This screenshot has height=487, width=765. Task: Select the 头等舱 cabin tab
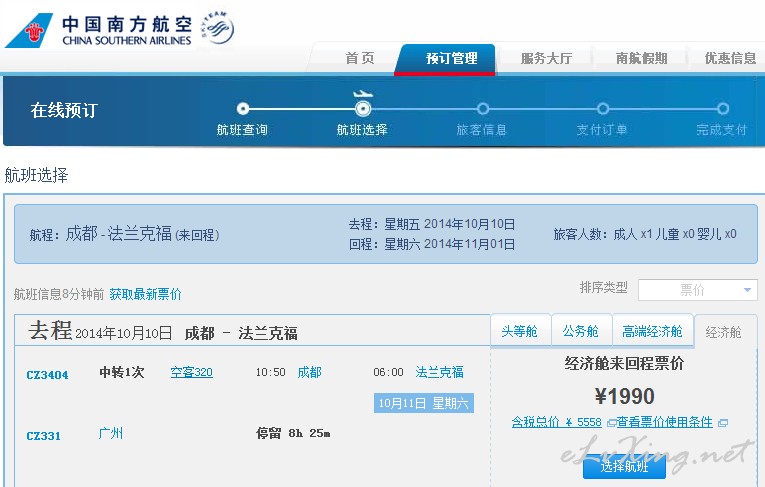click(x=520, y=331)
